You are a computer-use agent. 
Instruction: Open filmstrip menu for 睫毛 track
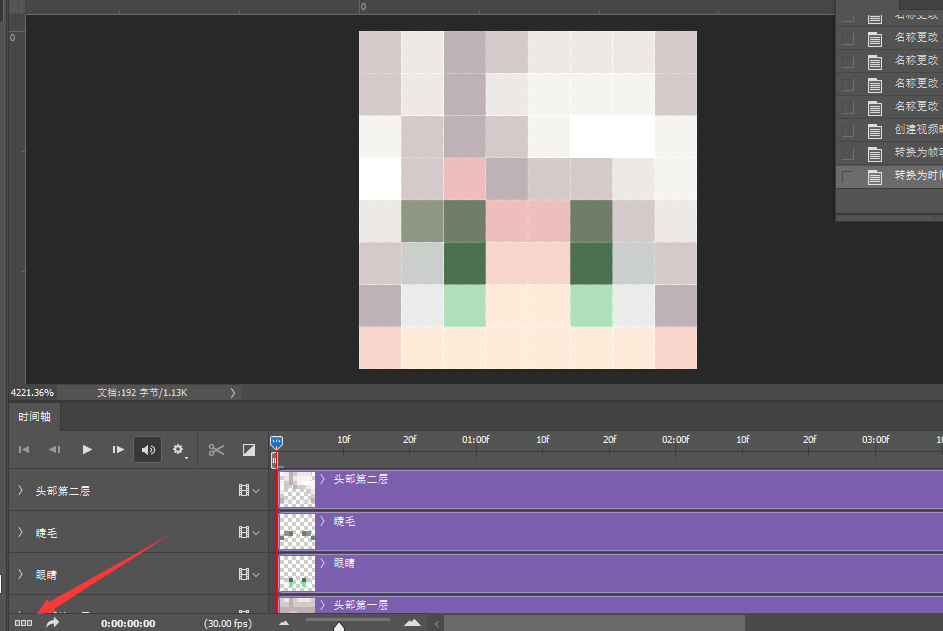tap(248, 532)
